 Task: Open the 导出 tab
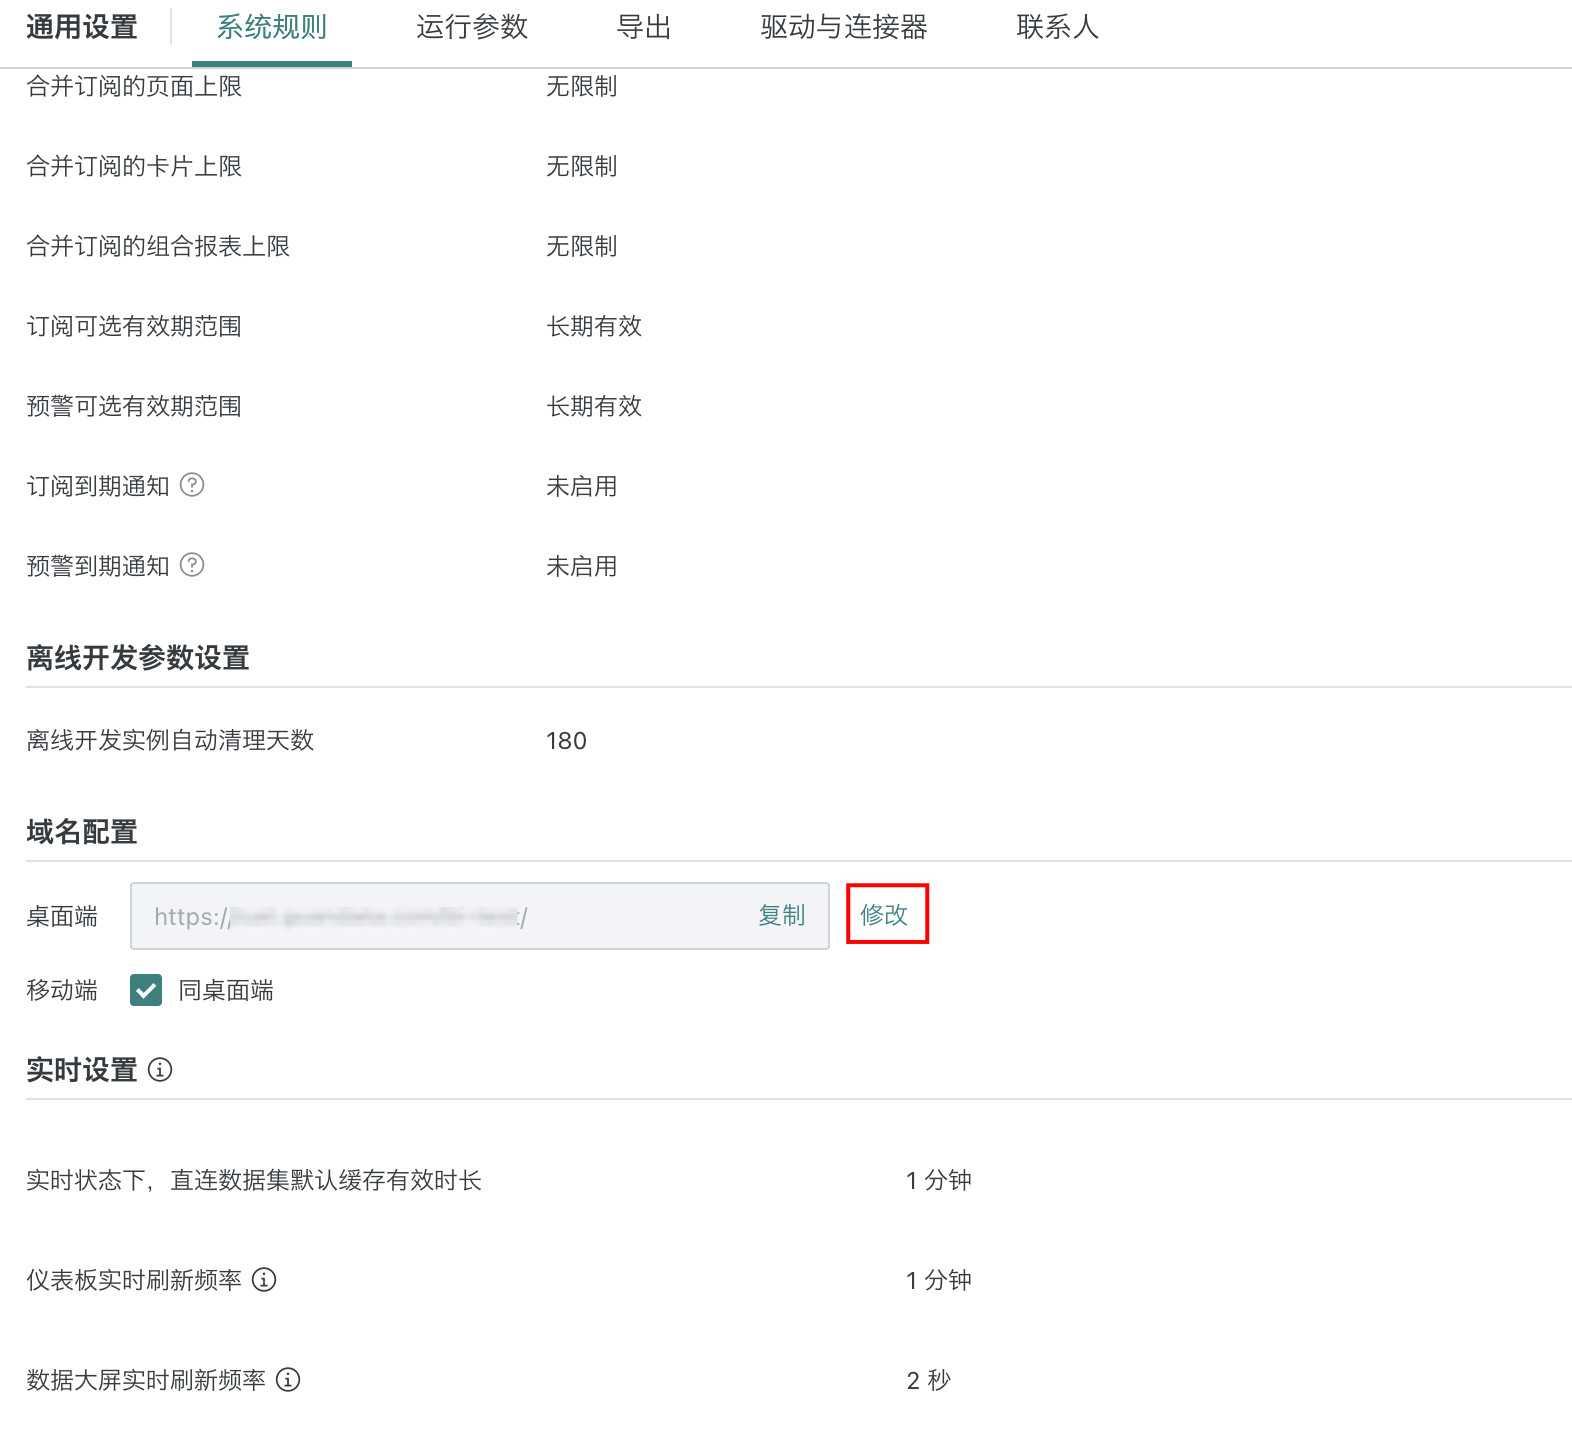point(643,28)
